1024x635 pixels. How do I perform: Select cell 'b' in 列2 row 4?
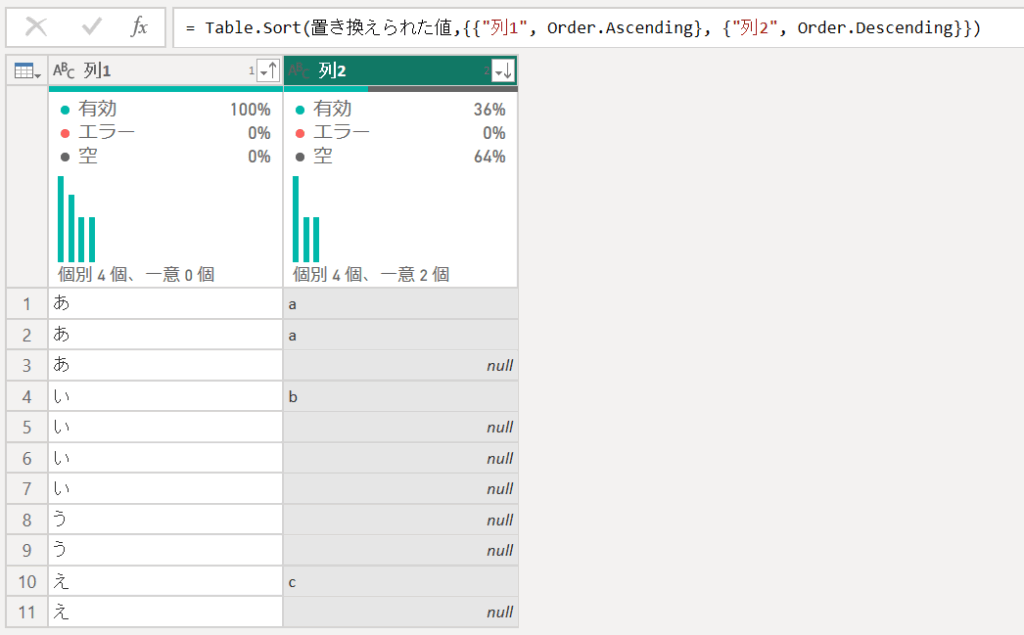401,397
